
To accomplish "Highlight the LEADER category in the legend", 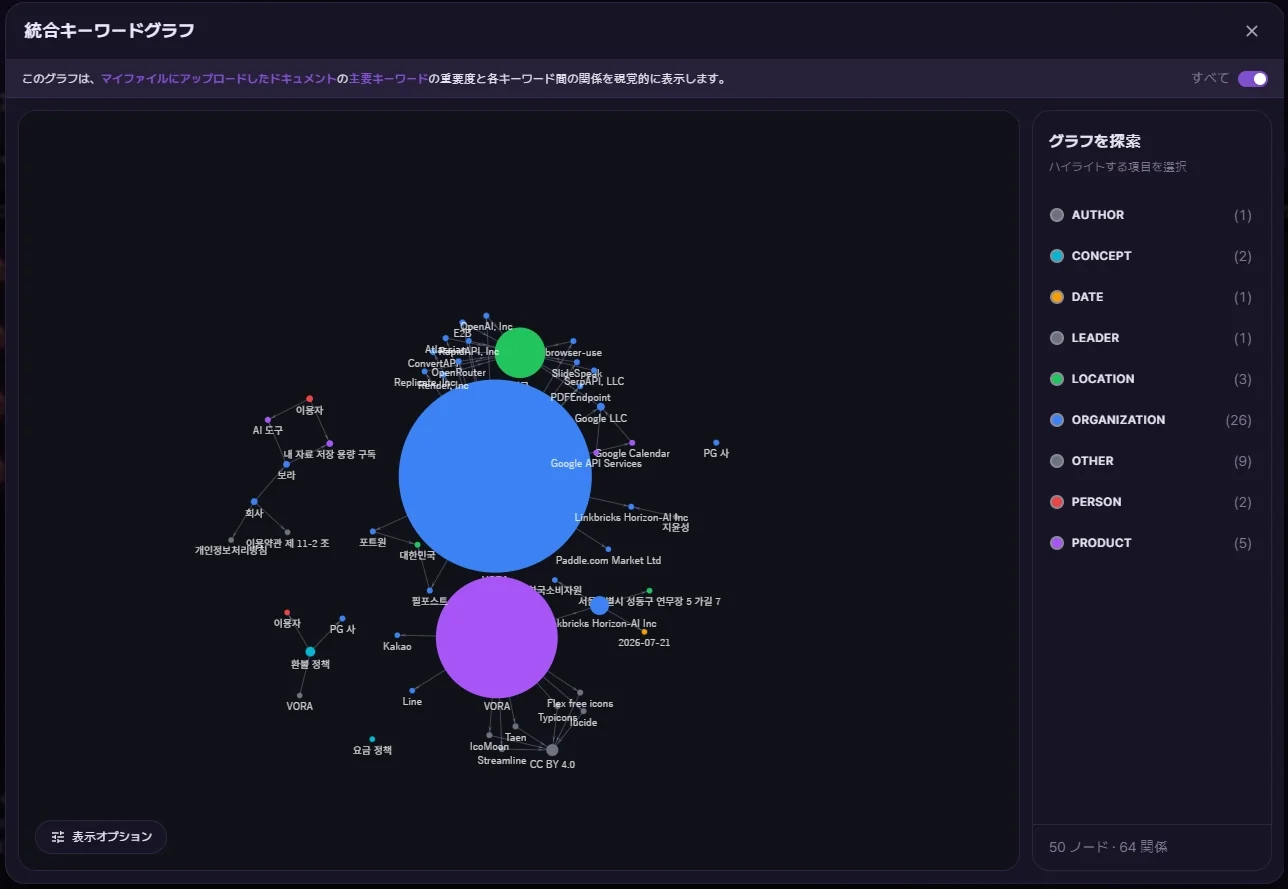I will click(1150, 338).
